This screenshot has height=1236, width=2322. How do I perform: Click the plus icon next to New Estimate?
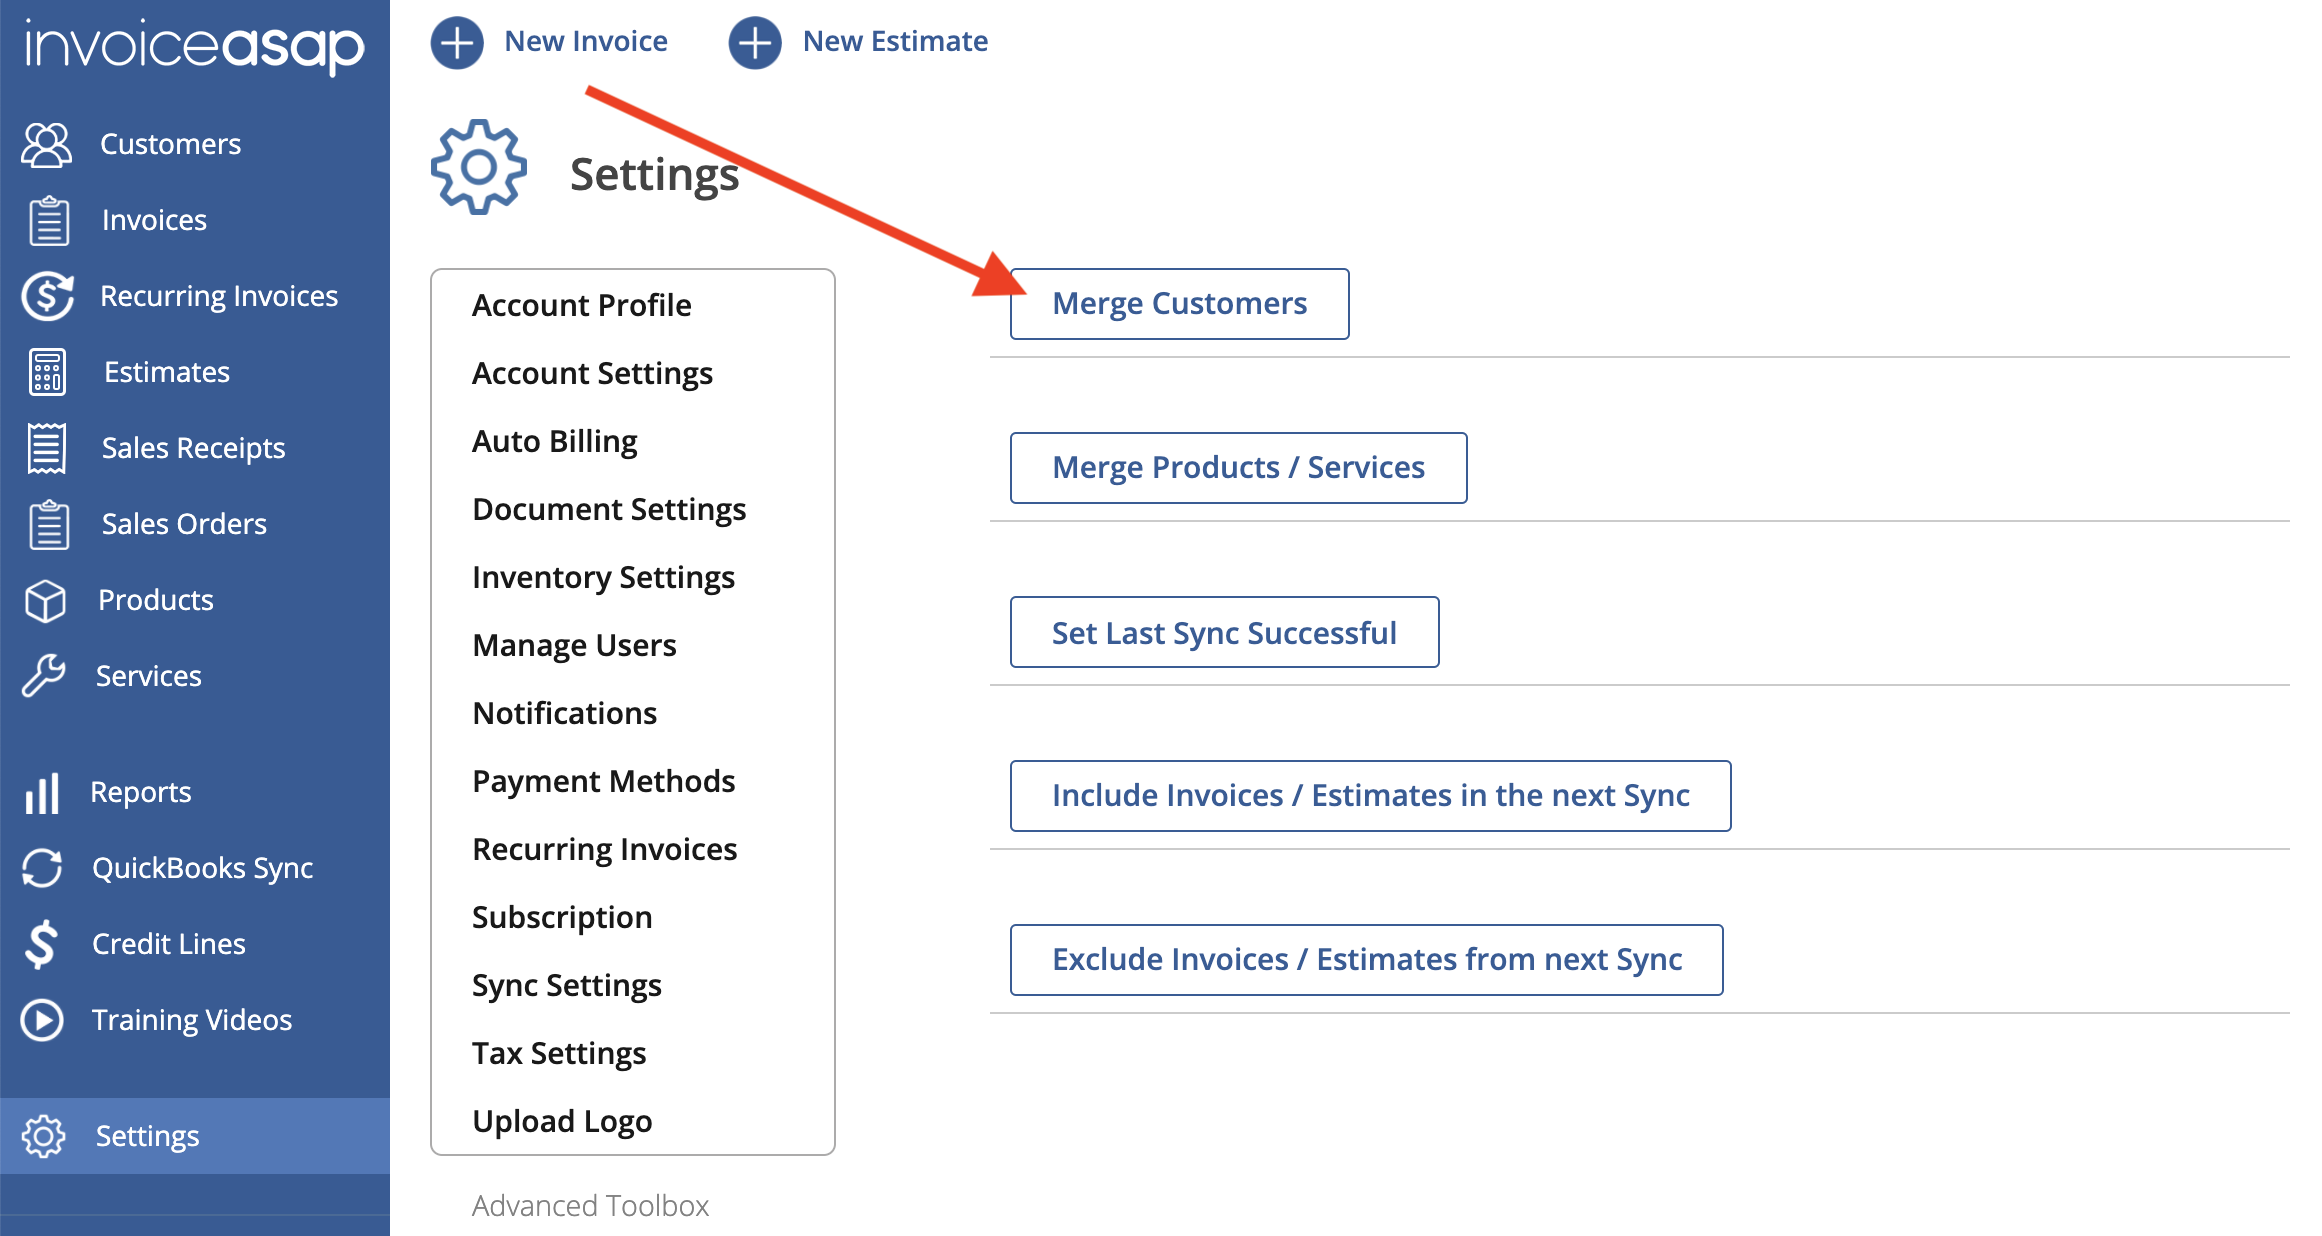click(x=754, y=41)
